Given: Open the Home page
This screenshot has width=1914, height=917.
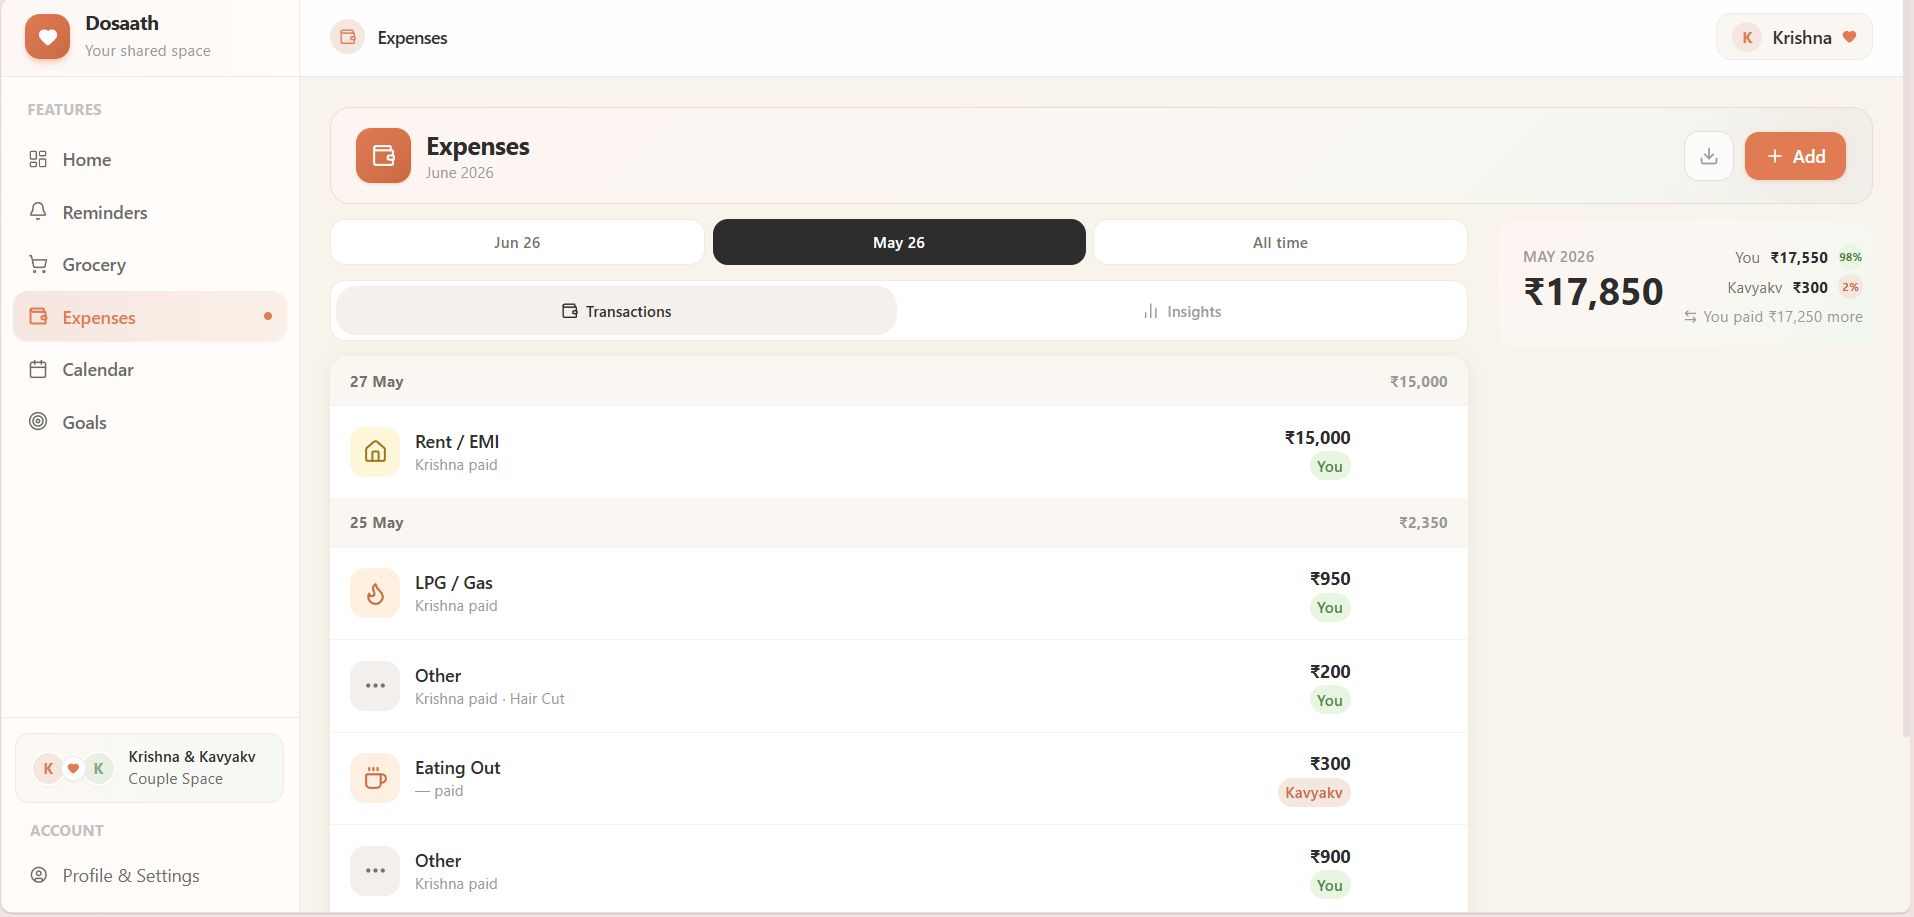Looking at the screenshot, I should point(150,159).
